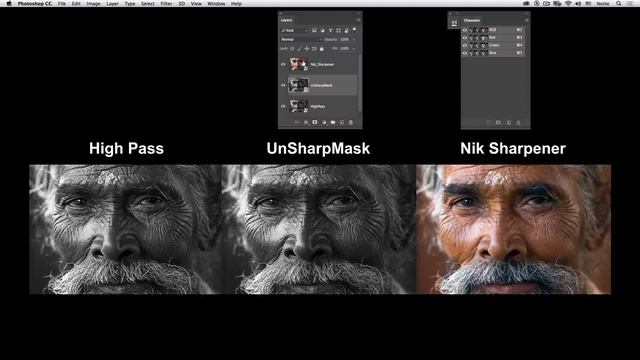Click prevent artboard auto-nesting lock icon
The image size is (640, 360).
pyautogui.click(x=314, y=49)
